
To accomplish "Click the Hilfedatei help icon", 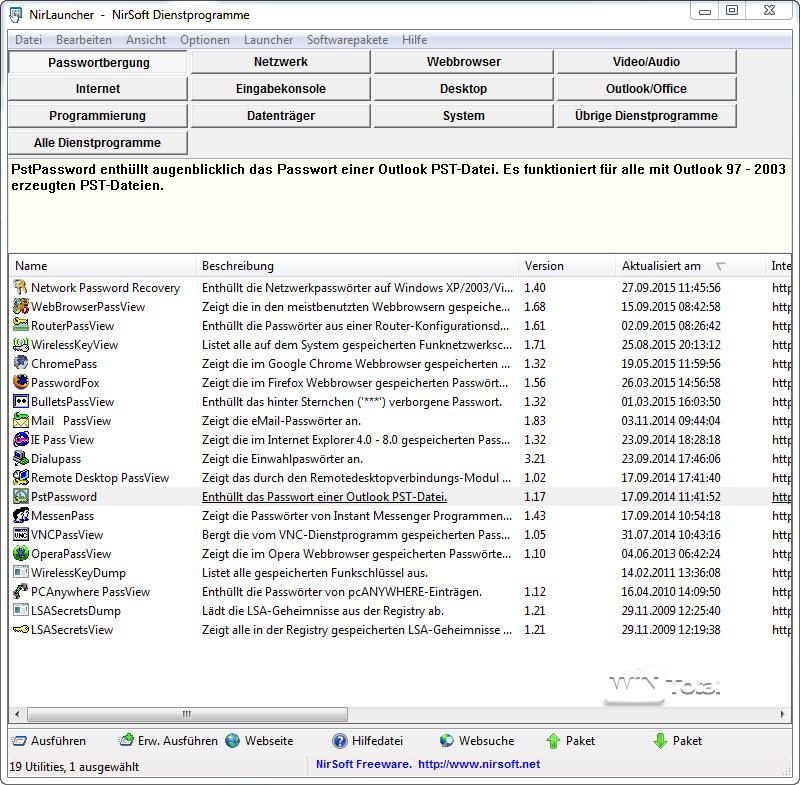I will [340, 741].
